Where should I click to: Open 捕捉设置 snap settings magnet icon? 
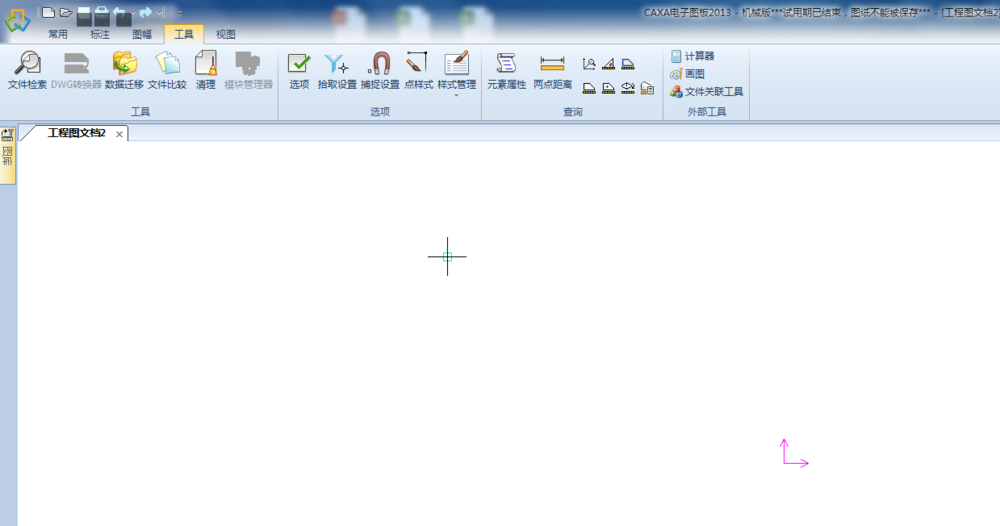point(380,69)
